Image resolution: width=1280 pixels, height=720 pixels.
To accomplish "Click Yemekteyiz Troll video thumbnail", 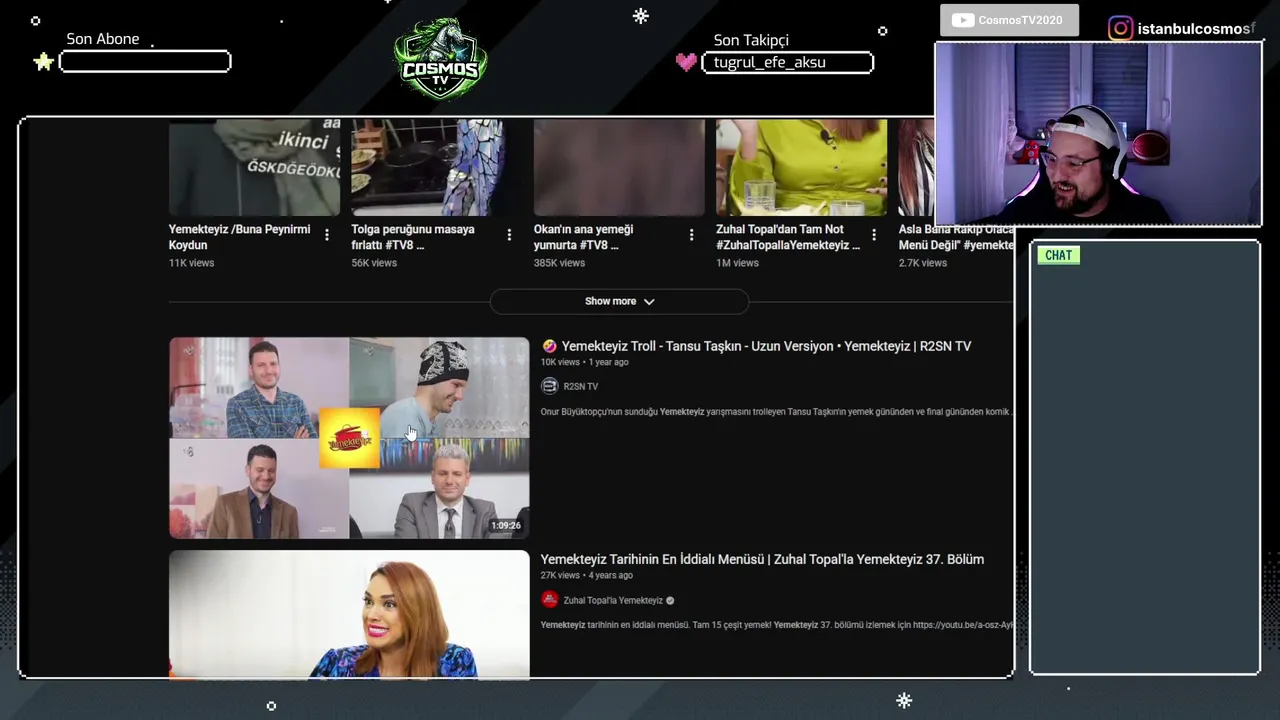I will (x=349, y=438).
